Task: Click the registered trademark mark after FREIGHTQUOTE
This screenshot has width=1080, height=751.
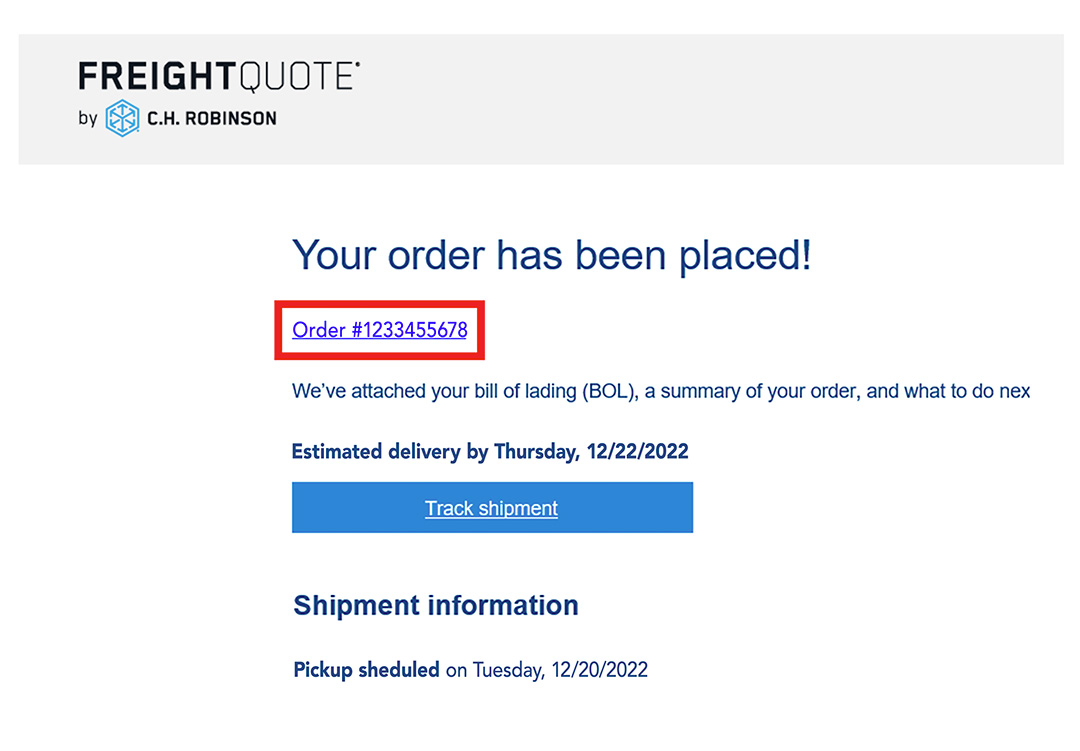Action: coord(358,64)
